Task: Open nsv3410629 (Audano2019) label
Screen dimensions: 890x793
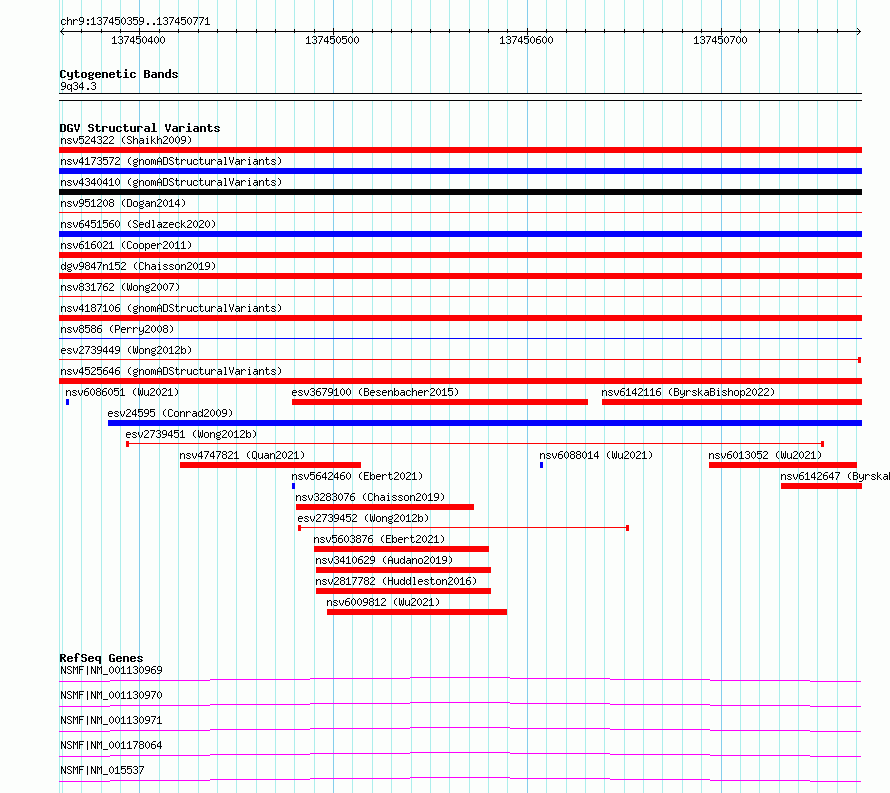Action: coord(384,560)
